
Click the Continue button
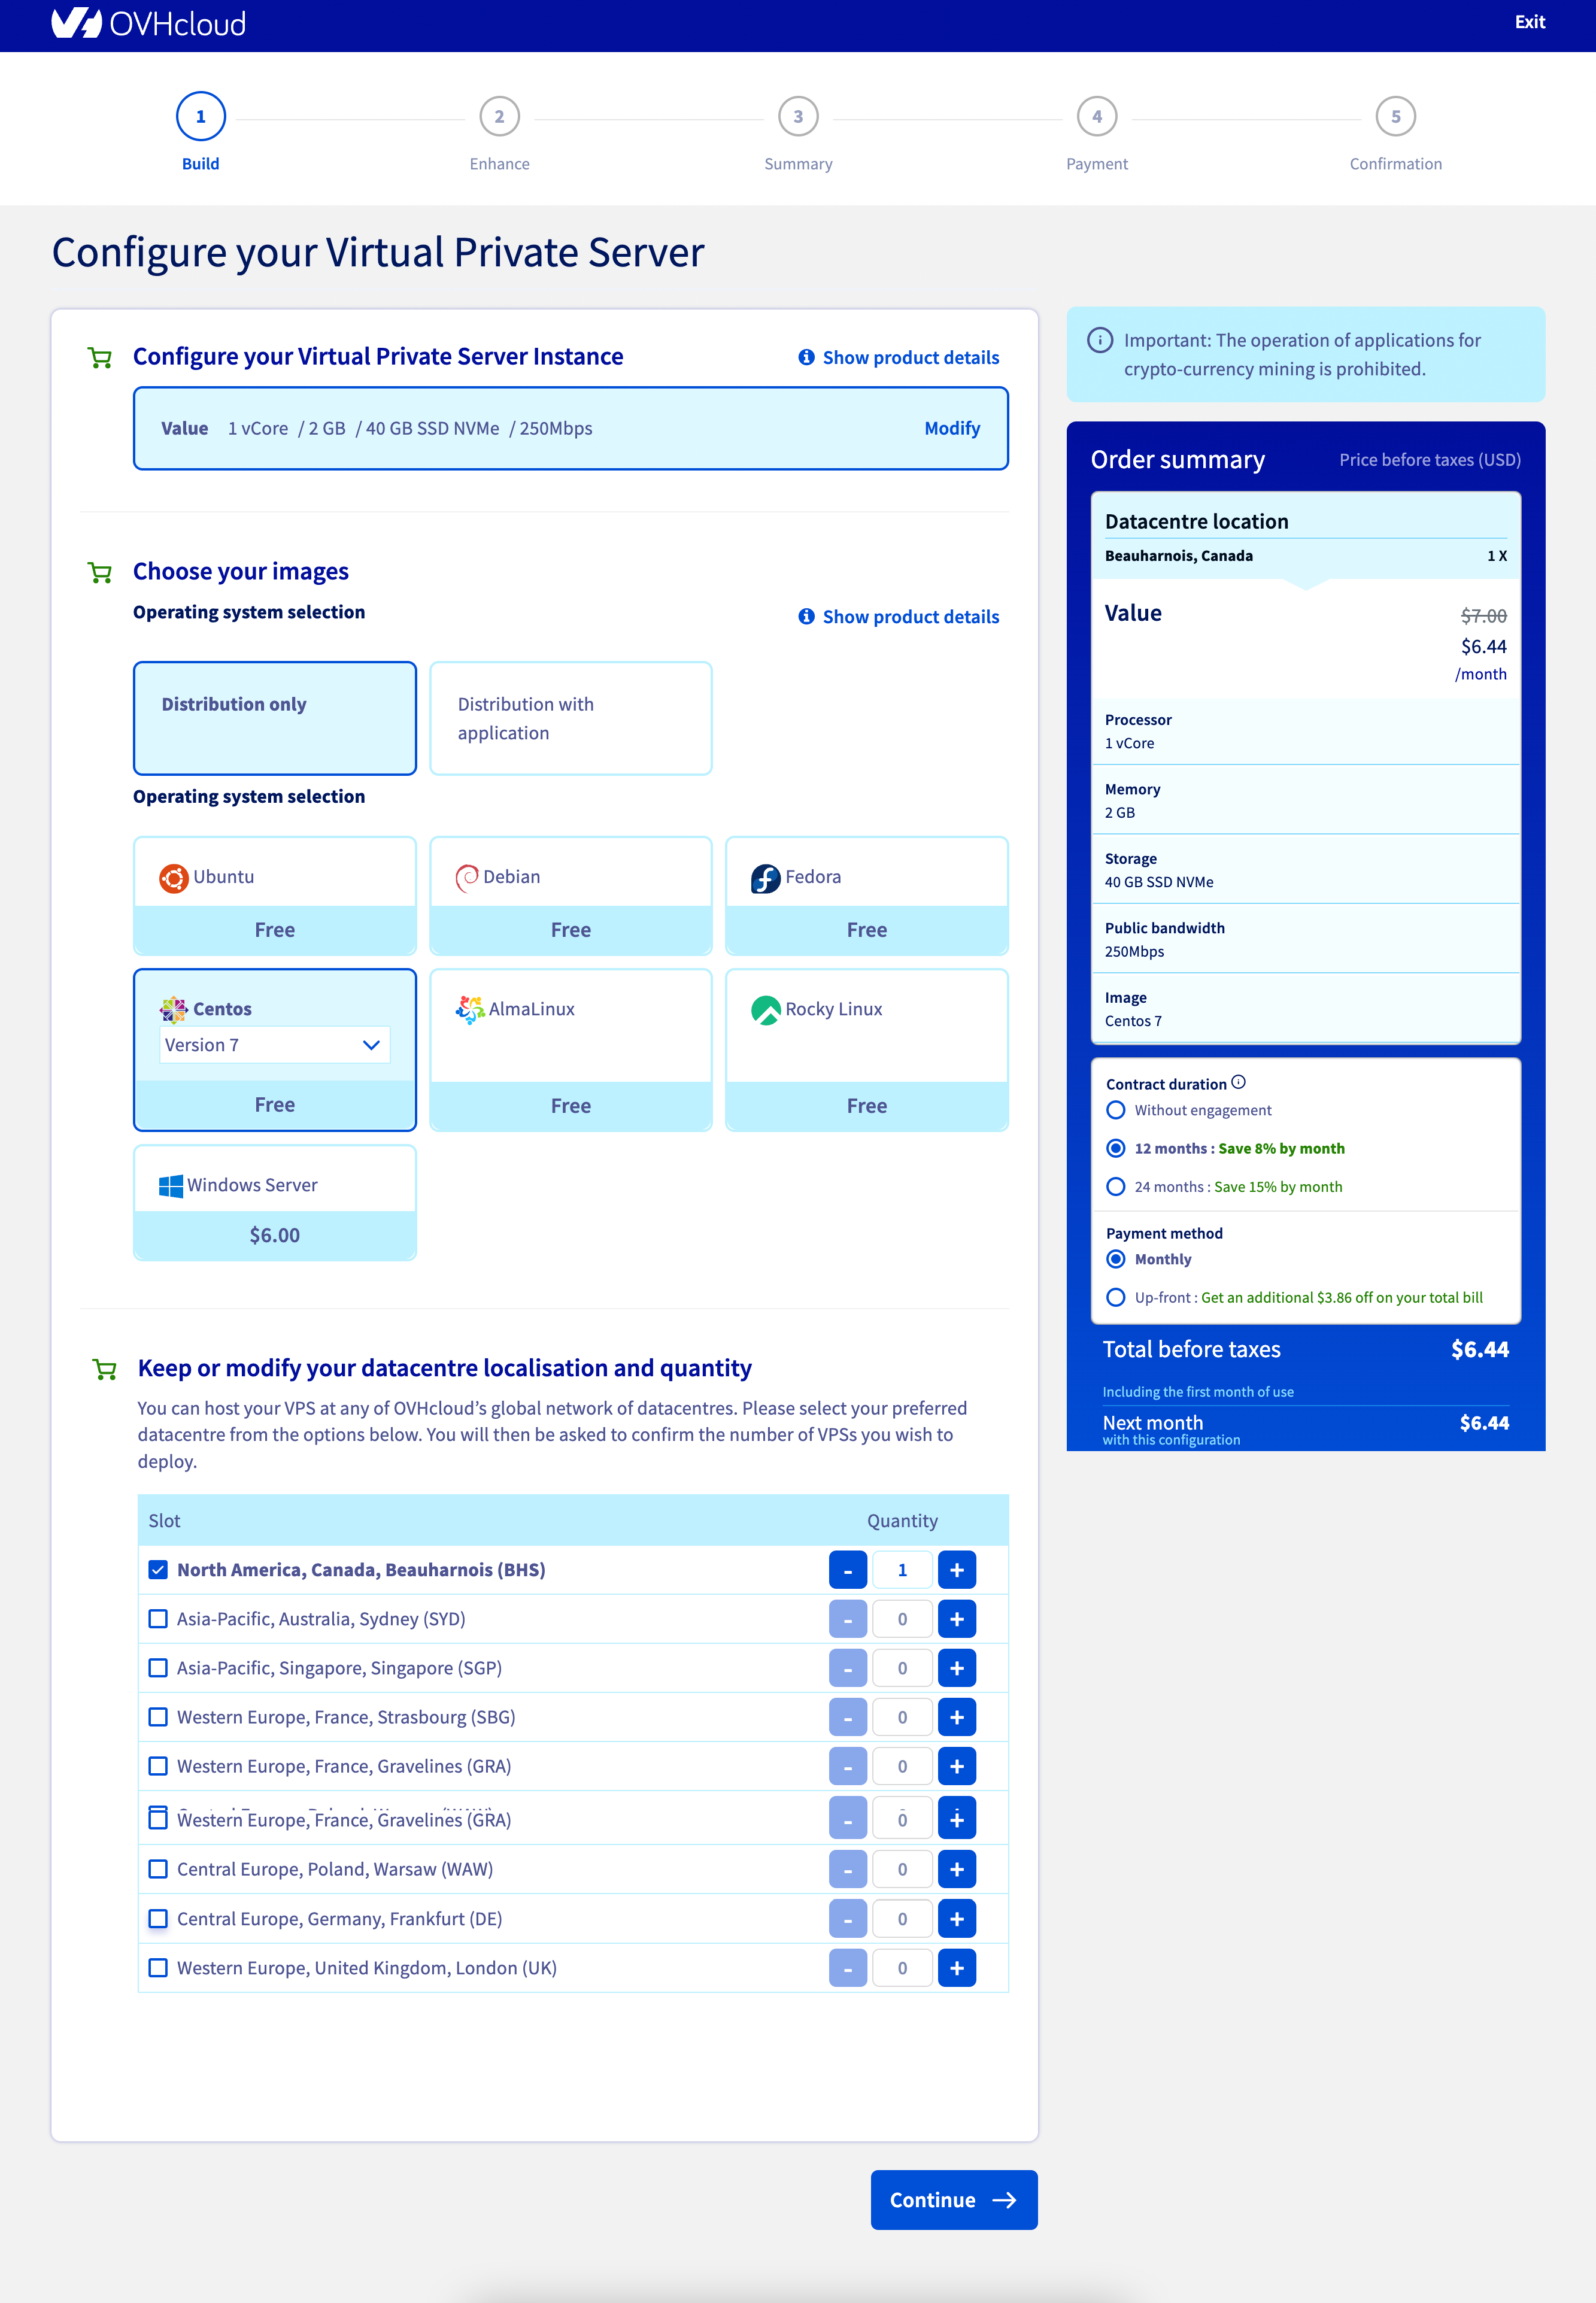pos(954,2200)
